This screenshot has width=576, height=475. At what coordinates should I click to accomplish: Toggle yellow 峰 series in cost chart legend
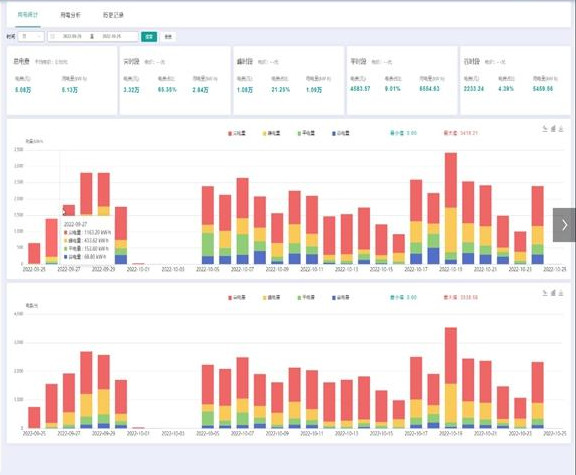point(271,297)
